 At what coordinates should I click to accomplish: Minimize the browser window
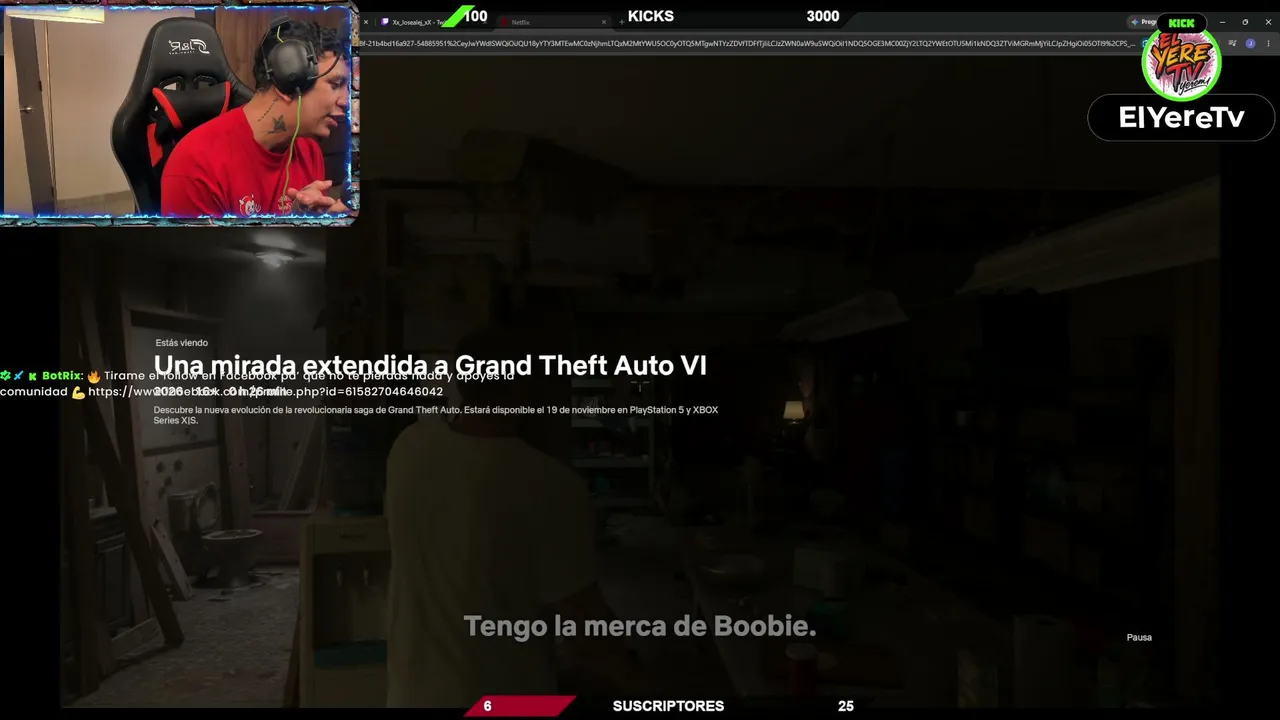(1222, 22)
